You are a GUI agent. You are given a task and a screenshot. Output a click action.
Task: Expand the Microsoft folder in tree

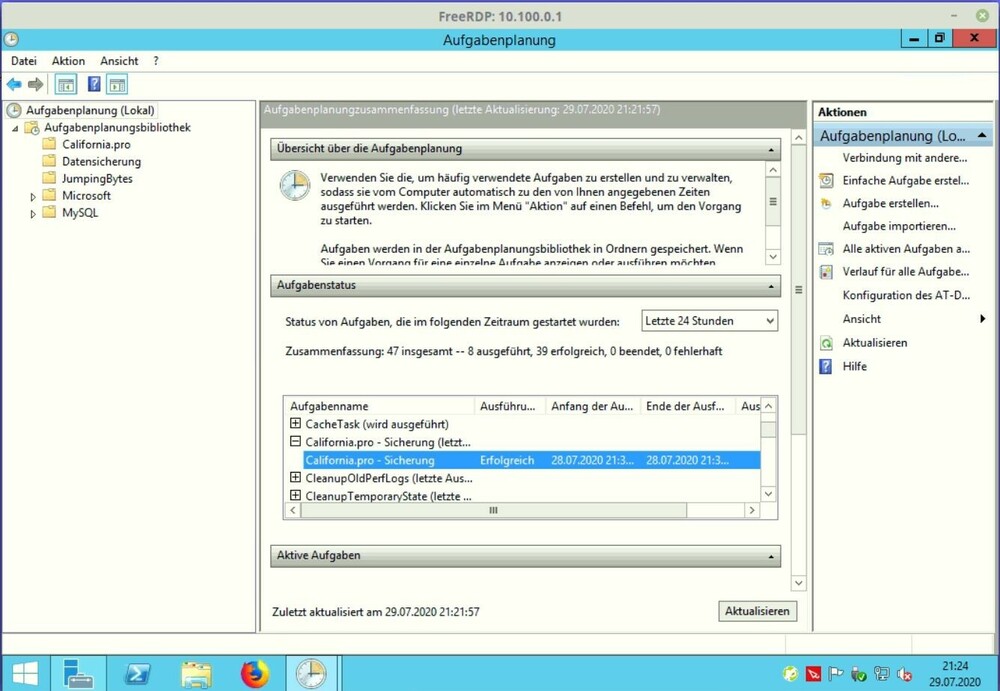pos(33,197)
